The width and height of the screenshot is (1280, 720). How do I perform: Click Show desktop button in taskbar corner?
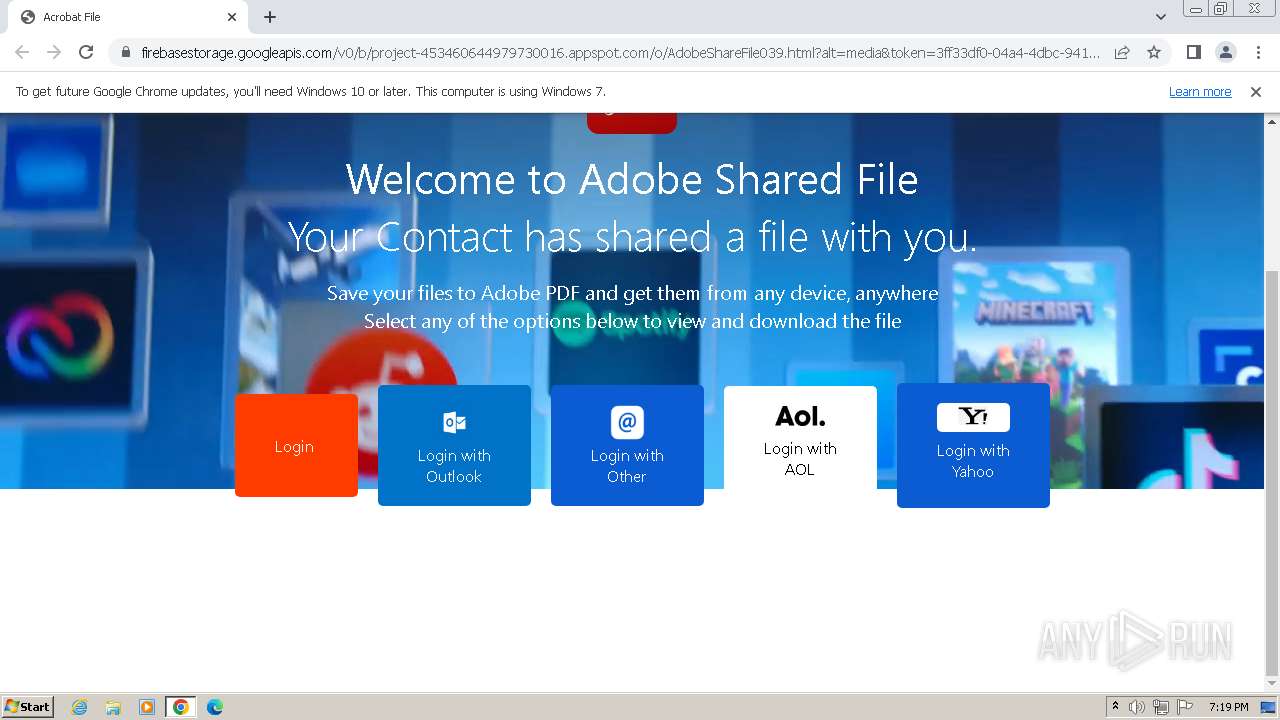coord(1269,707)
